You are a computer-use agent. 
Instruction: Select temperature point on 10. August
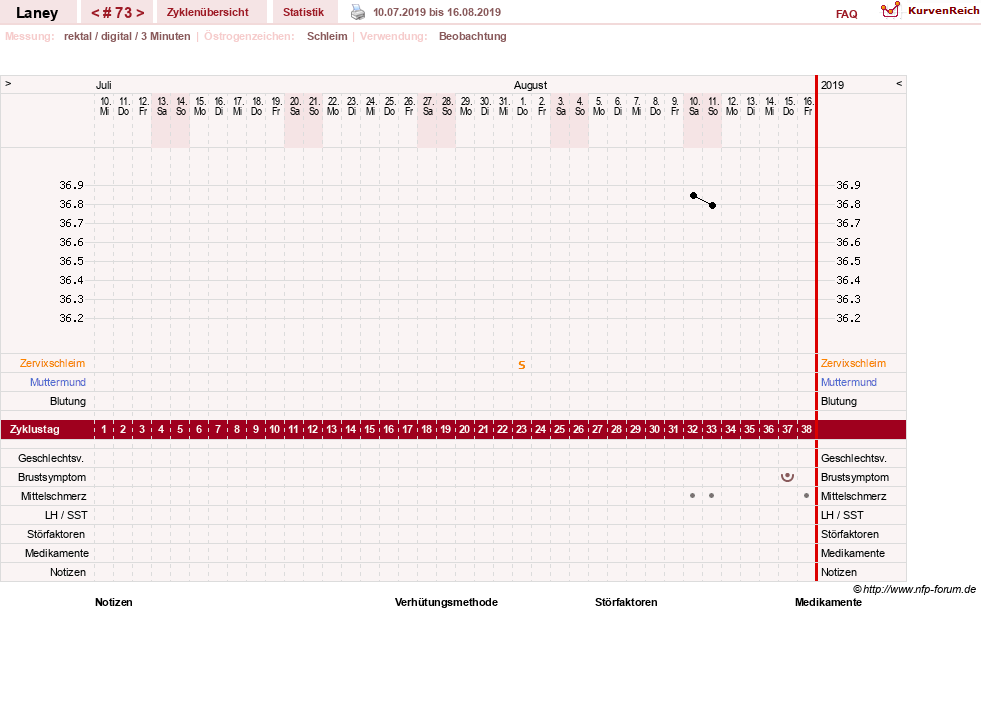click(693, 195)
